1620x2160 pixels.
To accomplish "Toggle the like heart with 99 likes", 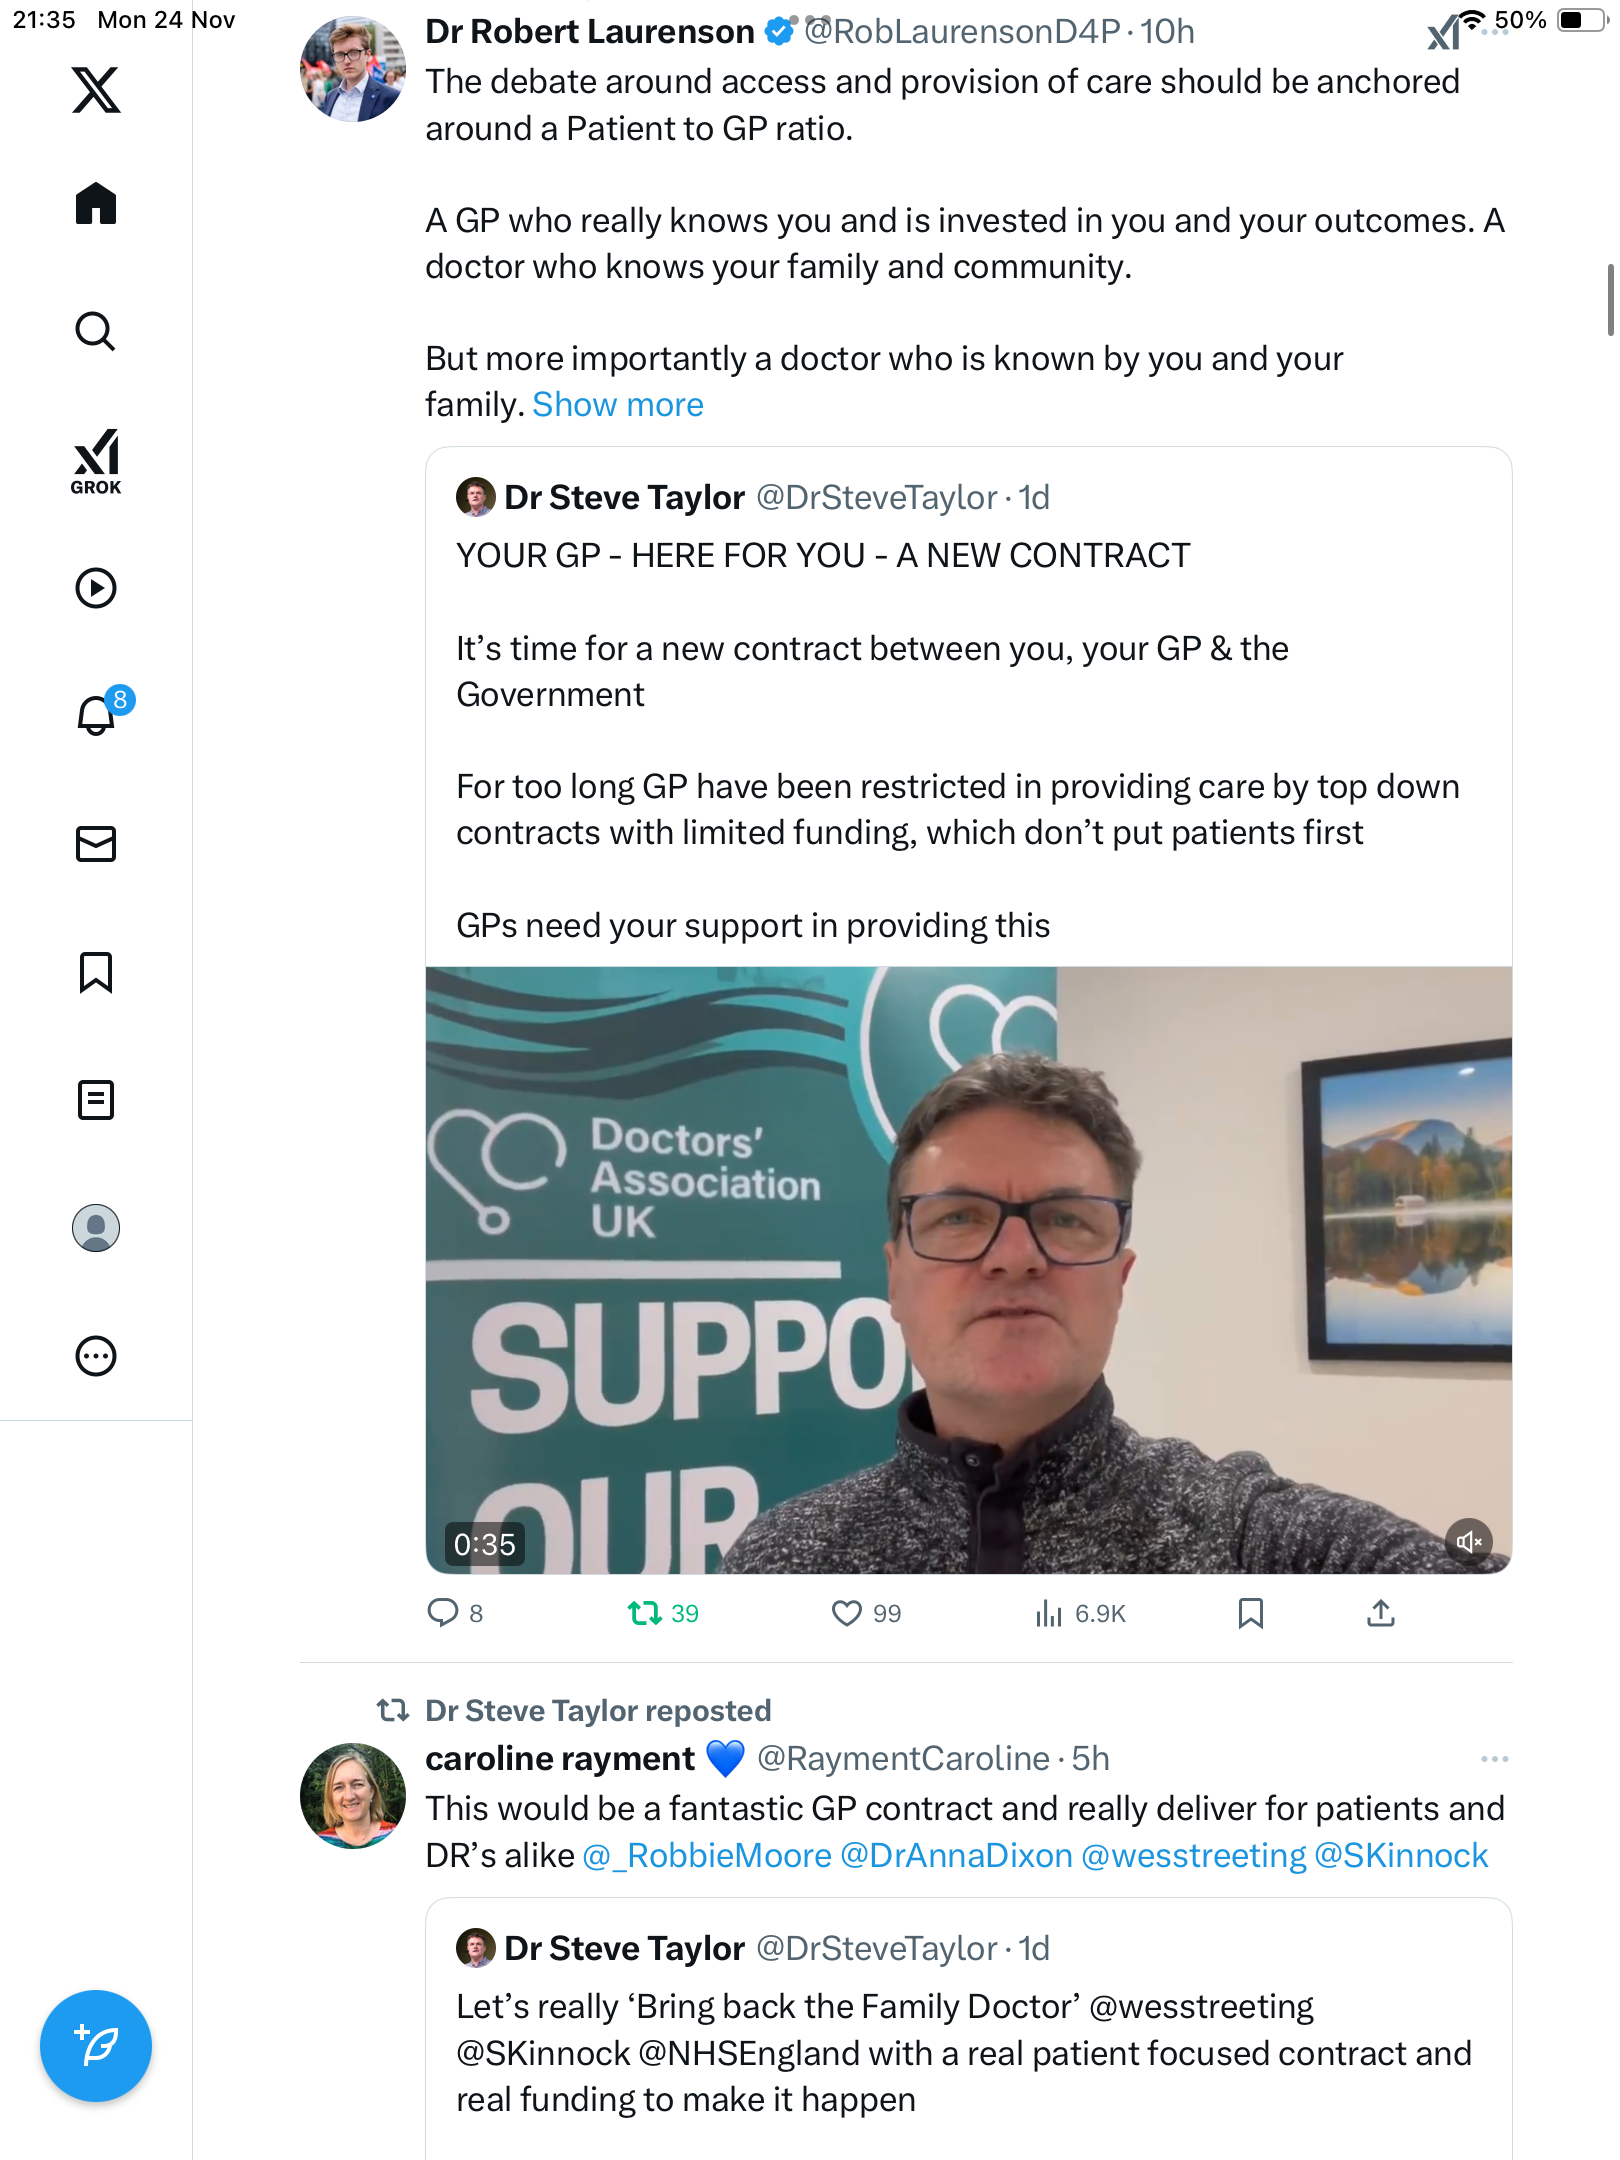I will (847, 1613).
